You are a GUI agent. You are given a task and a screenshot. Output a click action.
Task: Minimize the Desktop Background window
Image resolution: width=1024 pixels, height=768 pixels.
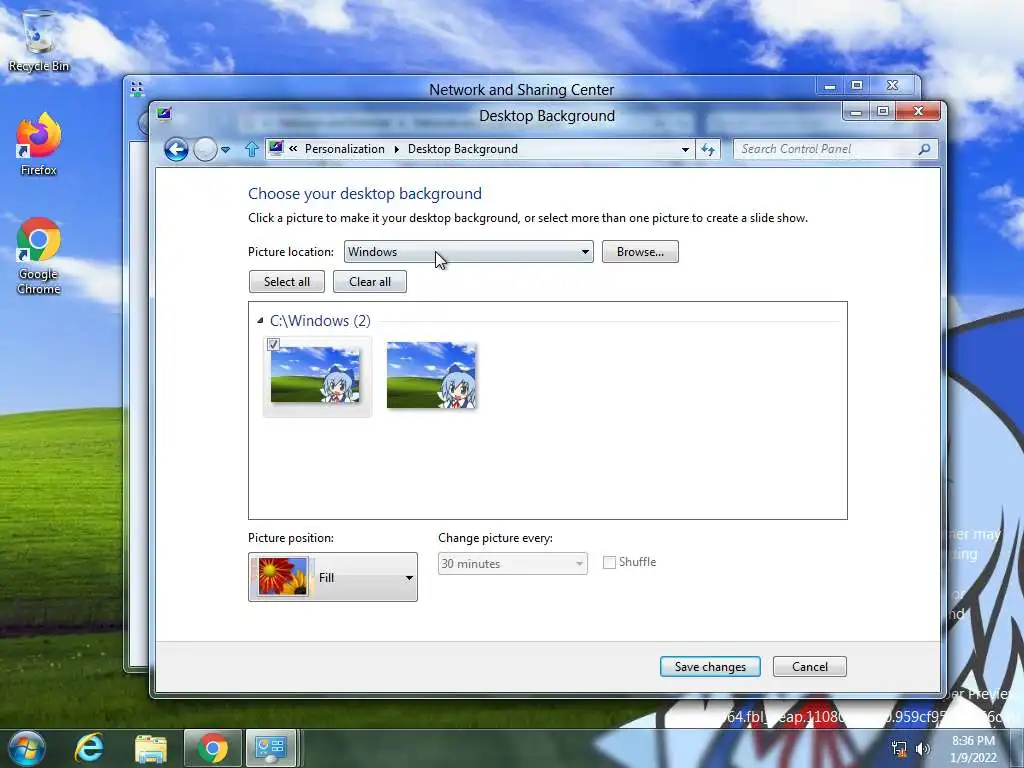[x=856, y=112]
